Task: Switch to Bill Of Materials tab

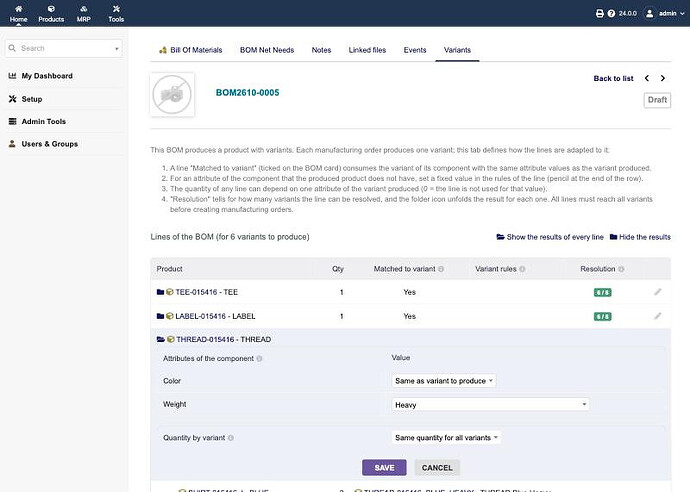Action: [x=191, y=50]
